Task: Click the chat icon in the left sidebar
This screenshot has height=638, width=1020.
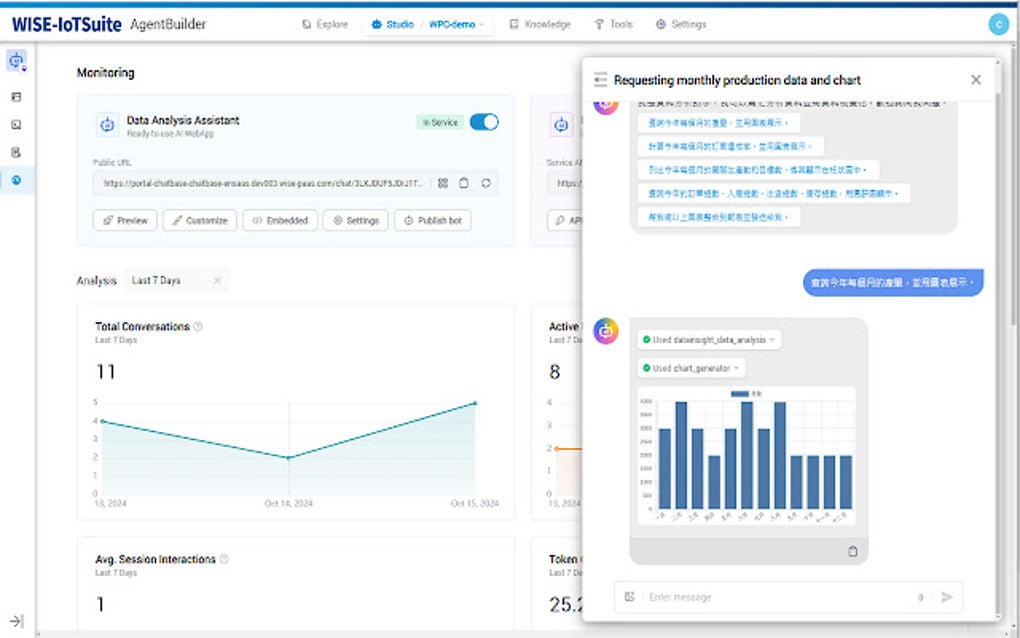Action: (15, 124)
